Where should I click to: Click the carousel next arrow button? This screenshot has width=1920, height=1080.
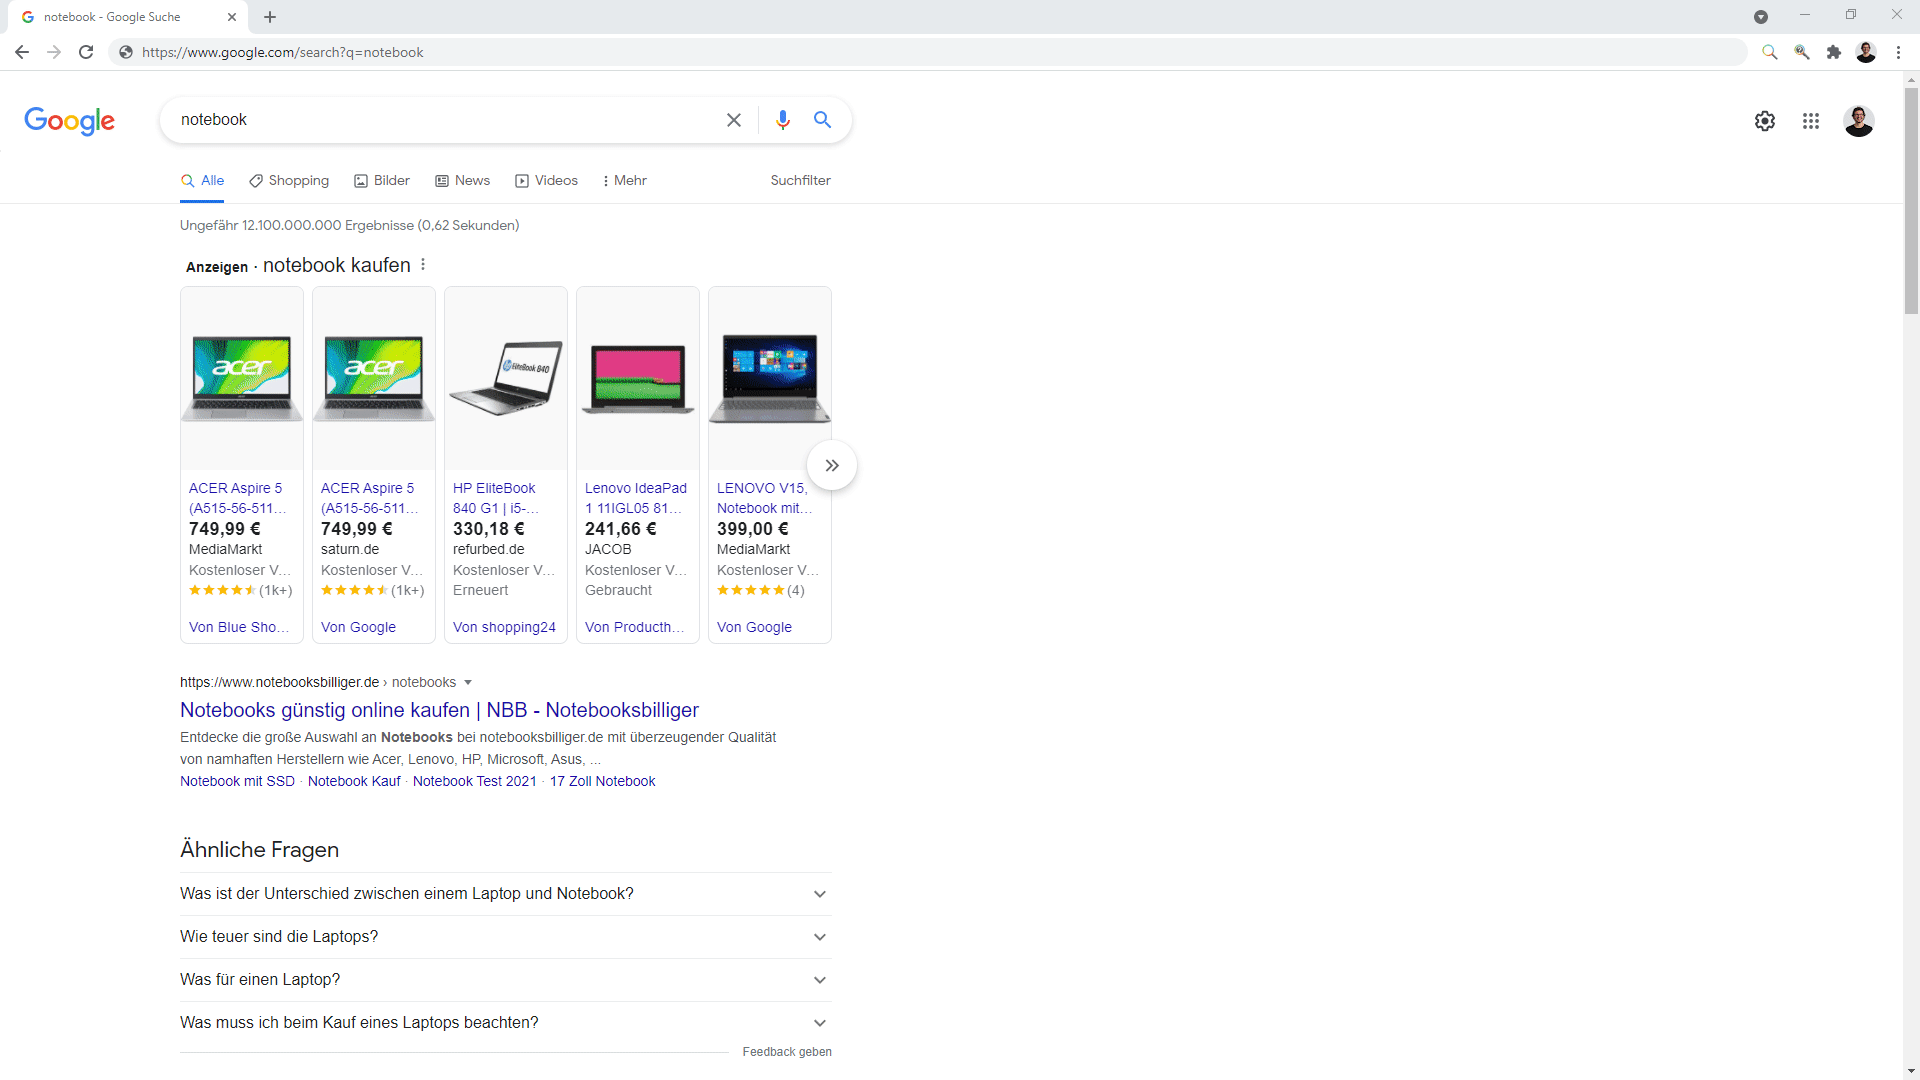pyautogui.click(x=832, y=465)
